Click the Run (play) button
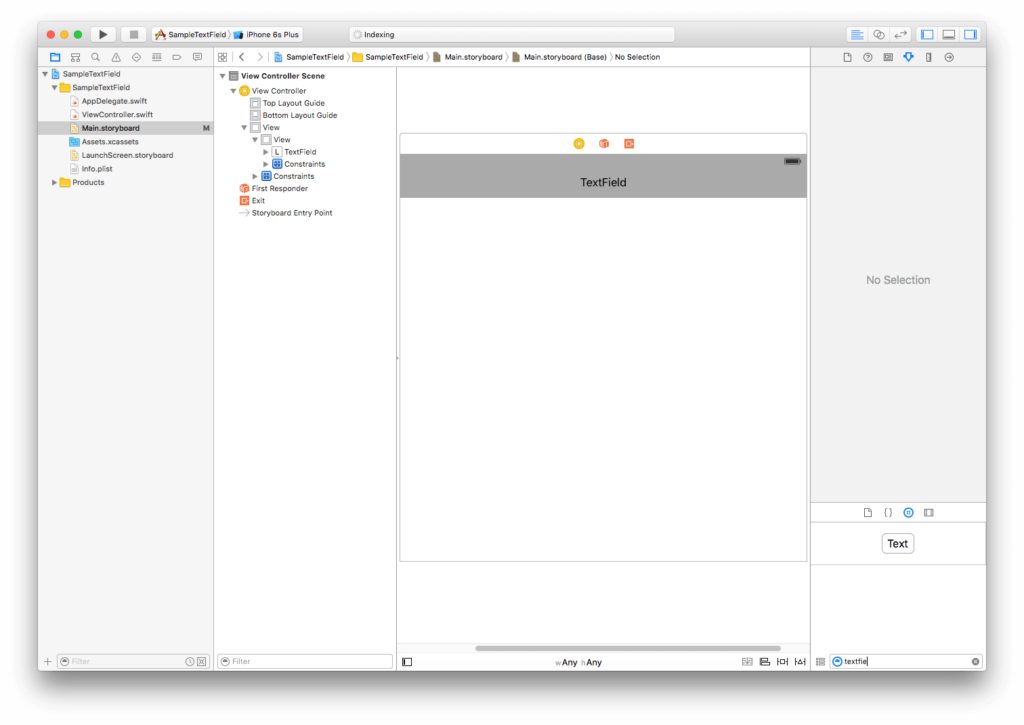 [x=103, y=35]
